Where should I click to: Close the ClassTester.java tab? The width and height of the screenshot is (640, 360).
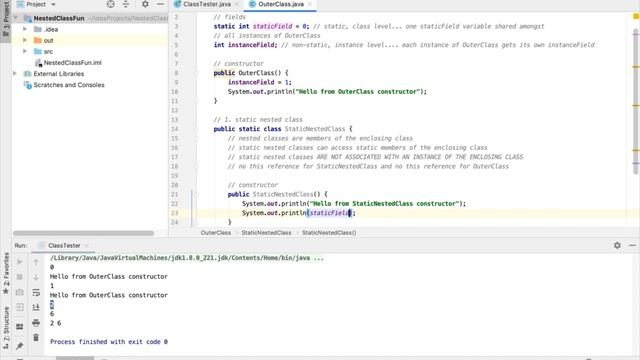pyautogui.click(x=237, y=4)
